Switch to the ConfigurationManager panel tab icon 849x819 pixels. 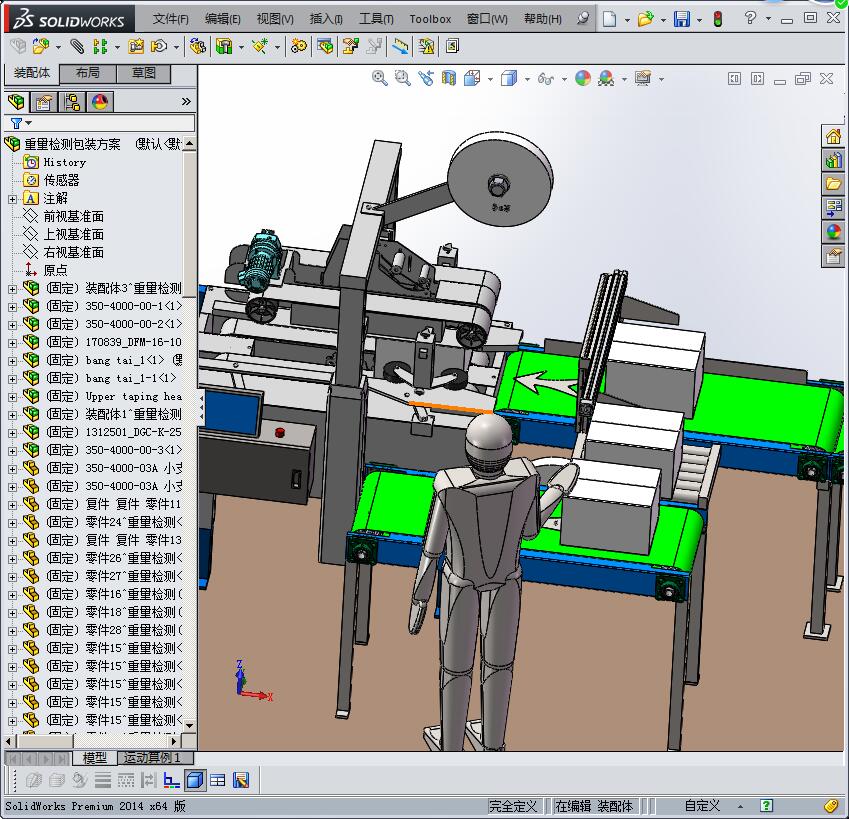tap(71, 102)
